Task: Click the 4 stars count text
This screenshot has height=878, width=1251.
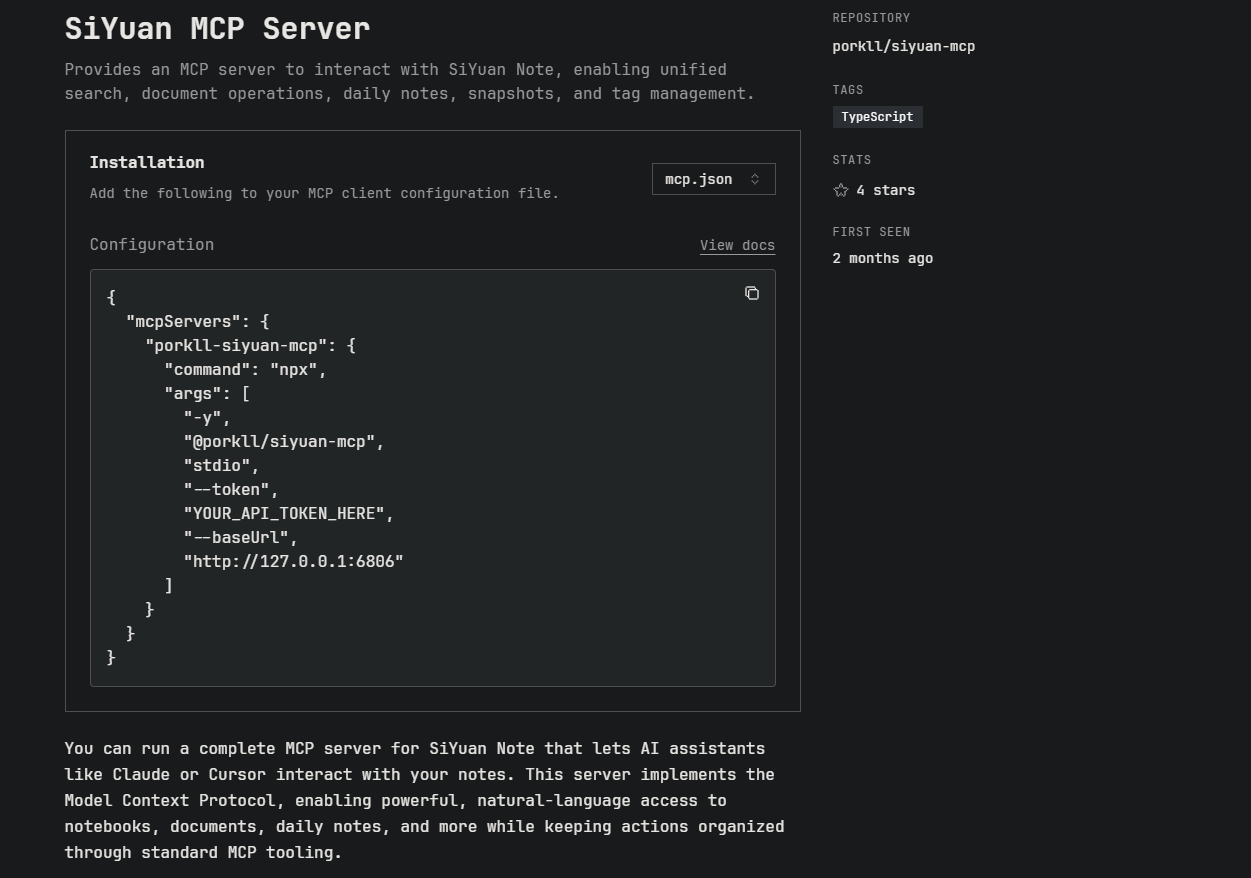Action: [x=885, y=190]
